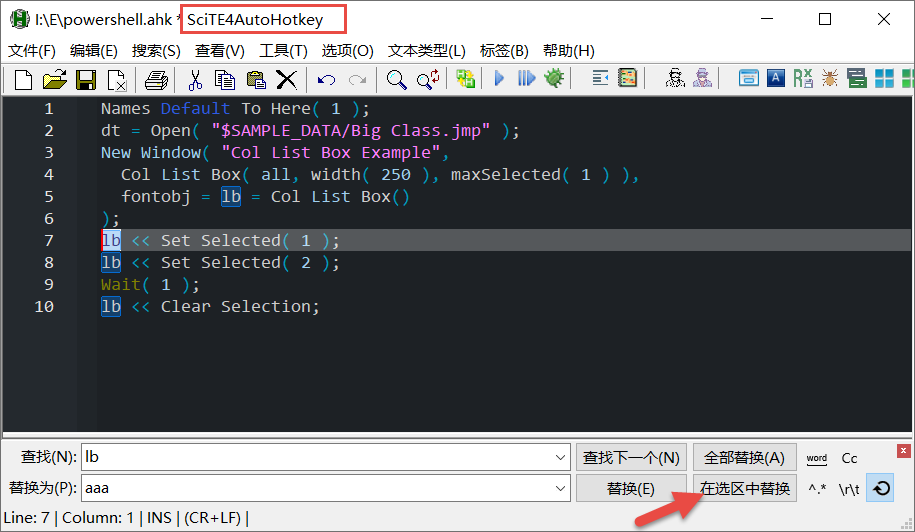
Task: Open the 搜索(S) menu
Action: coord(156,51)
